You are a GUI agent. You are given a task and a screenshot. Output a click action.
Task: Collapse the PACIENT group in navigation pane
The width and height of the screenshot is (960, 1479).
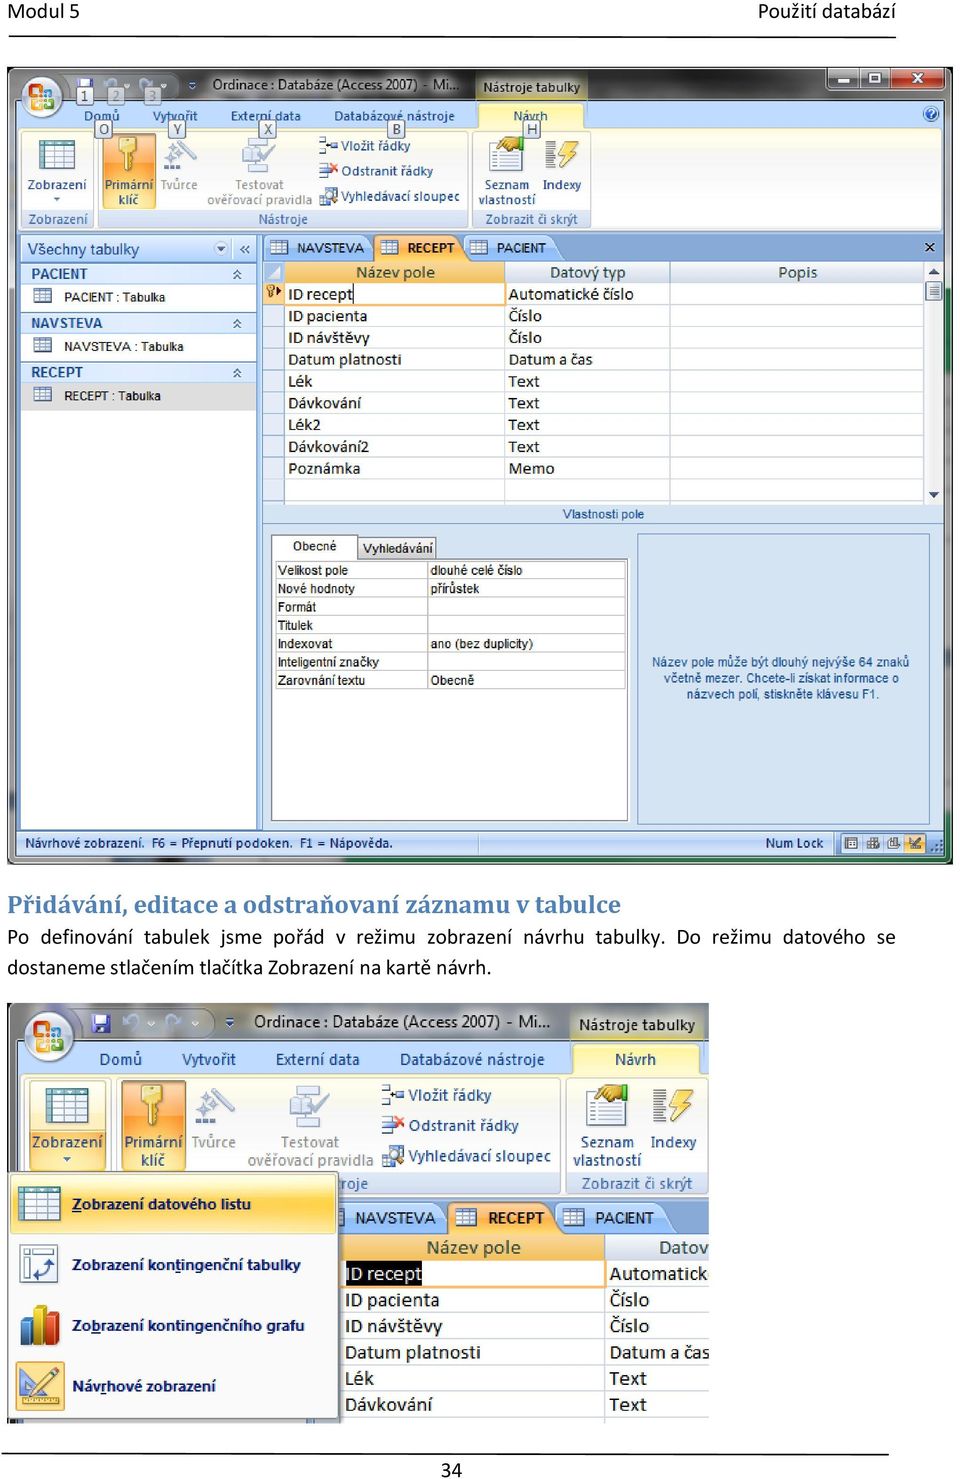click(x=237, y=274)
